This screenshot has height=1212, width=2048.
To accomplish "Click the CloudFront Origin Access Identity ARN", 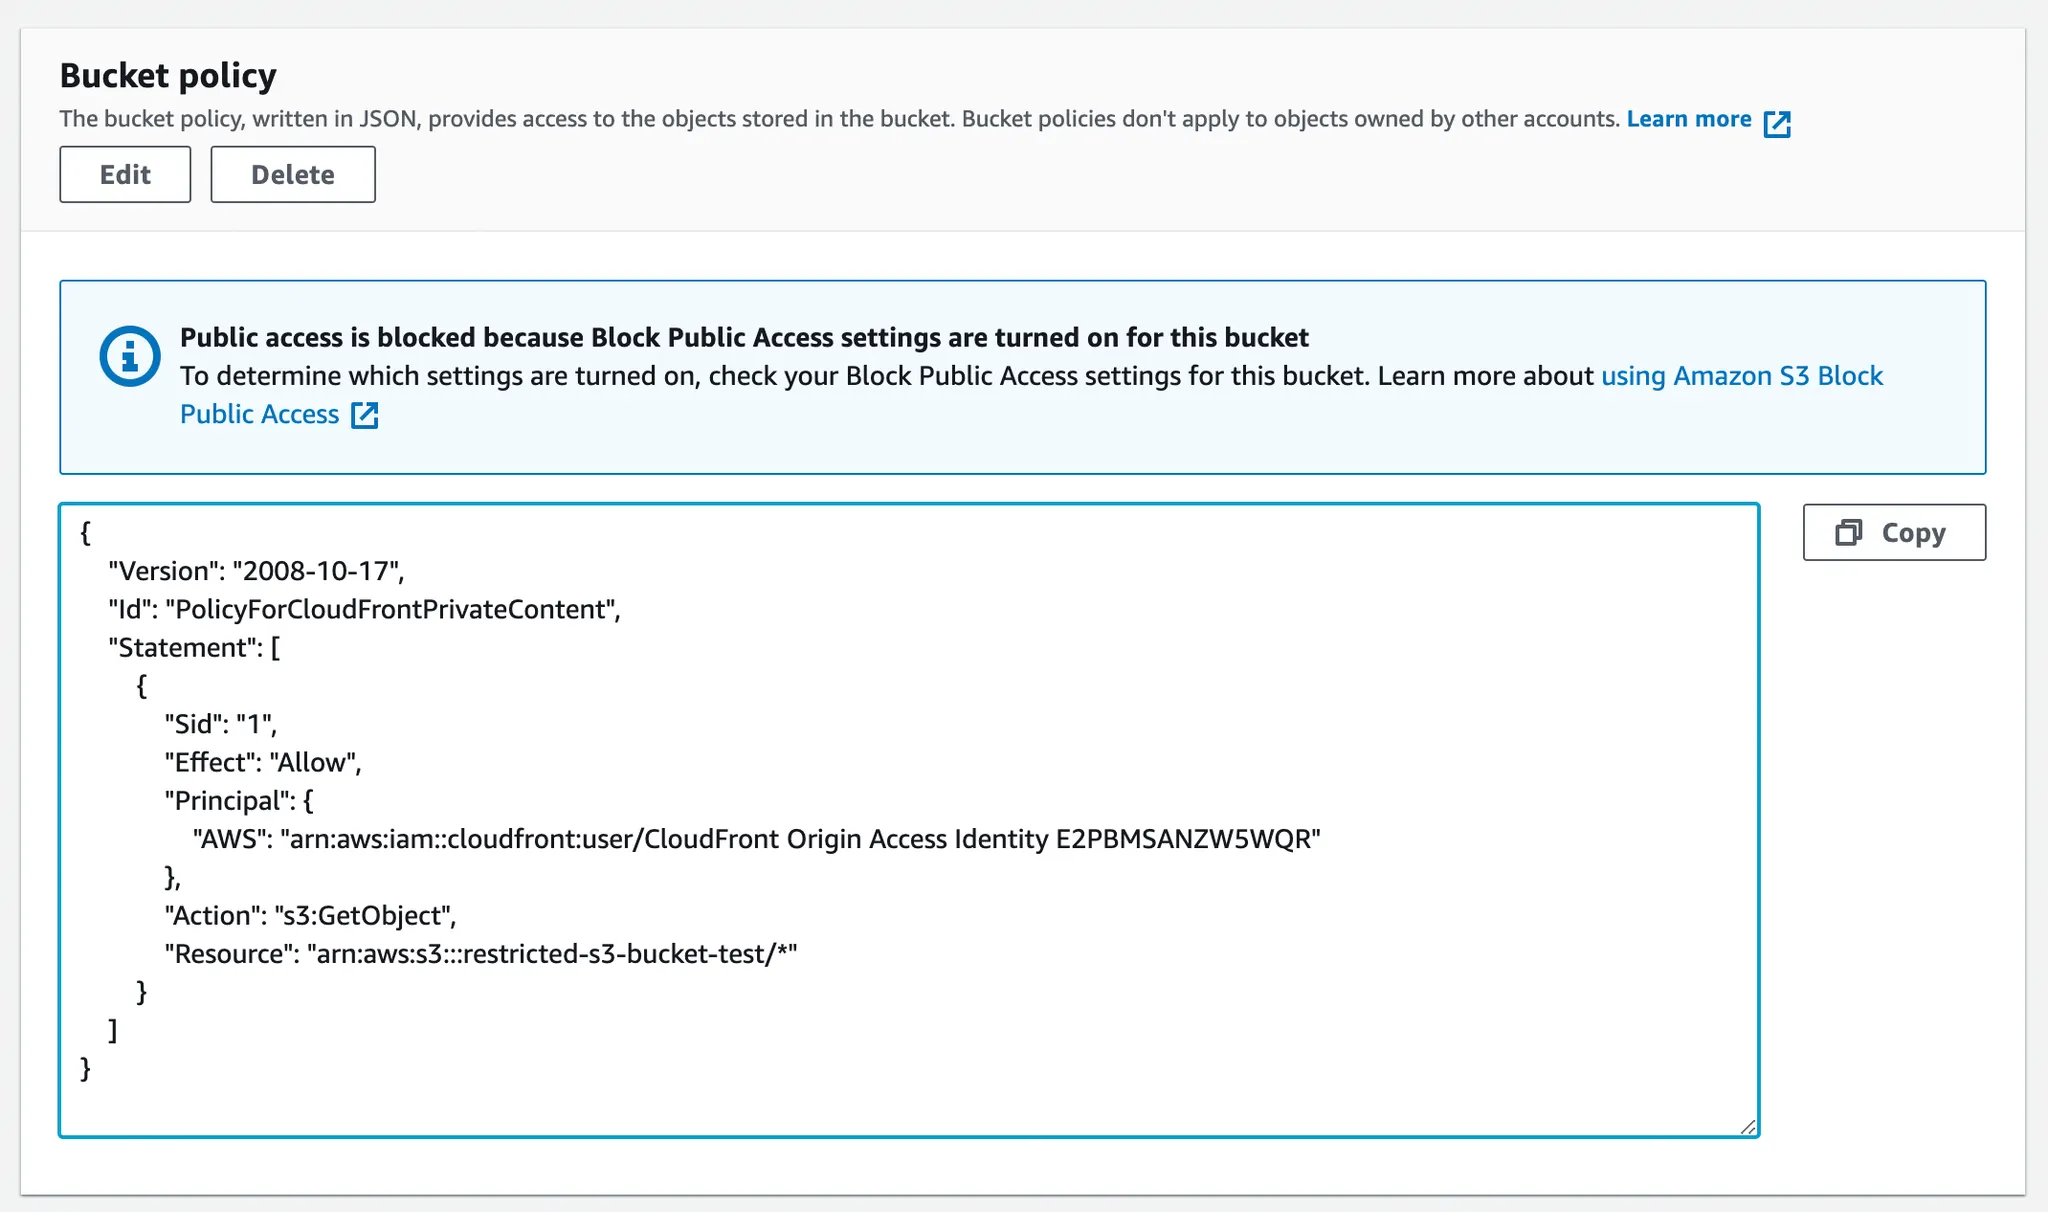I will [x=800, y=839].
